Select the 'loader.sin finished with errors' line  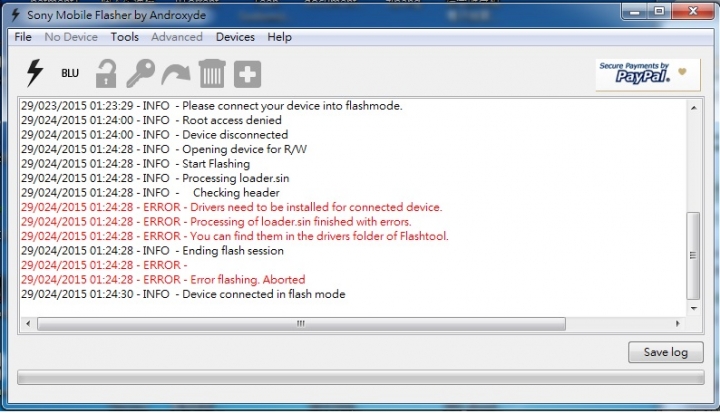[x=216, y=221]
